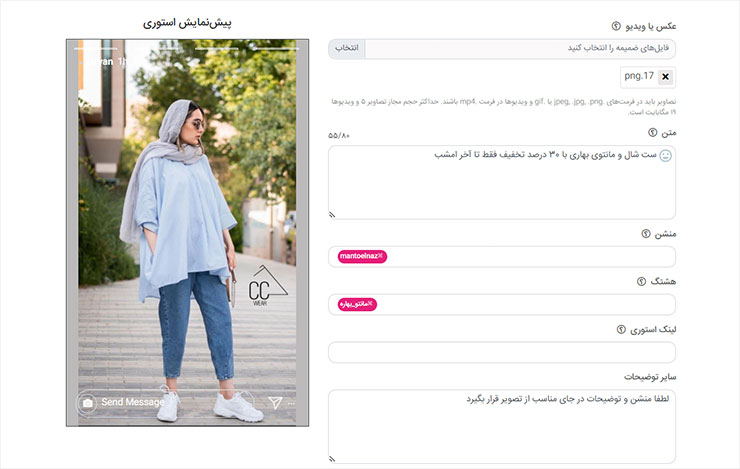Click the file attachment input field
The width and height of the screenshot is (740, 469).
[520, 49]
